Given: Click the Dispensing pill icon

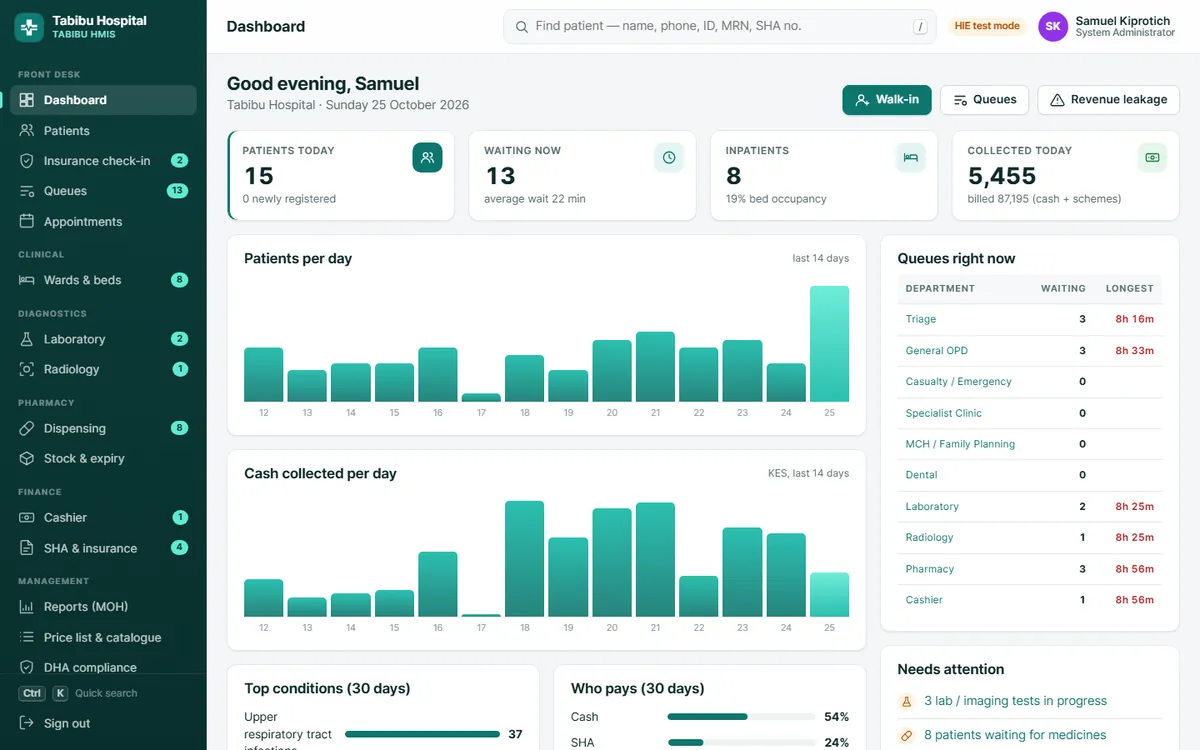Looking at the screenshot, I should pyautogui.click(x=27, y=428).
